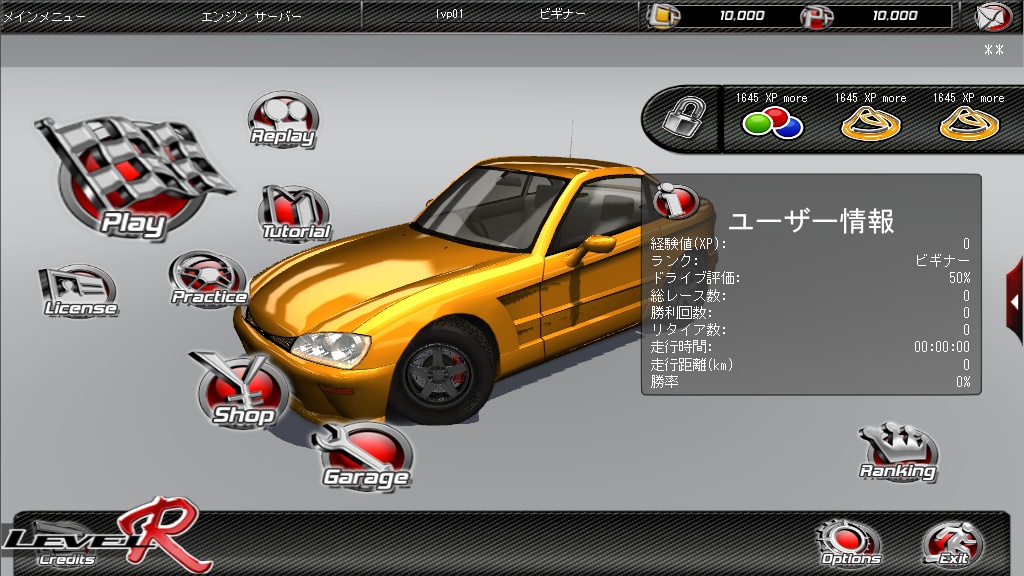Viewport: 1024px width, 576px height.
Task: Click the 勝率 0% value
Action: click(x=963, y=381)
